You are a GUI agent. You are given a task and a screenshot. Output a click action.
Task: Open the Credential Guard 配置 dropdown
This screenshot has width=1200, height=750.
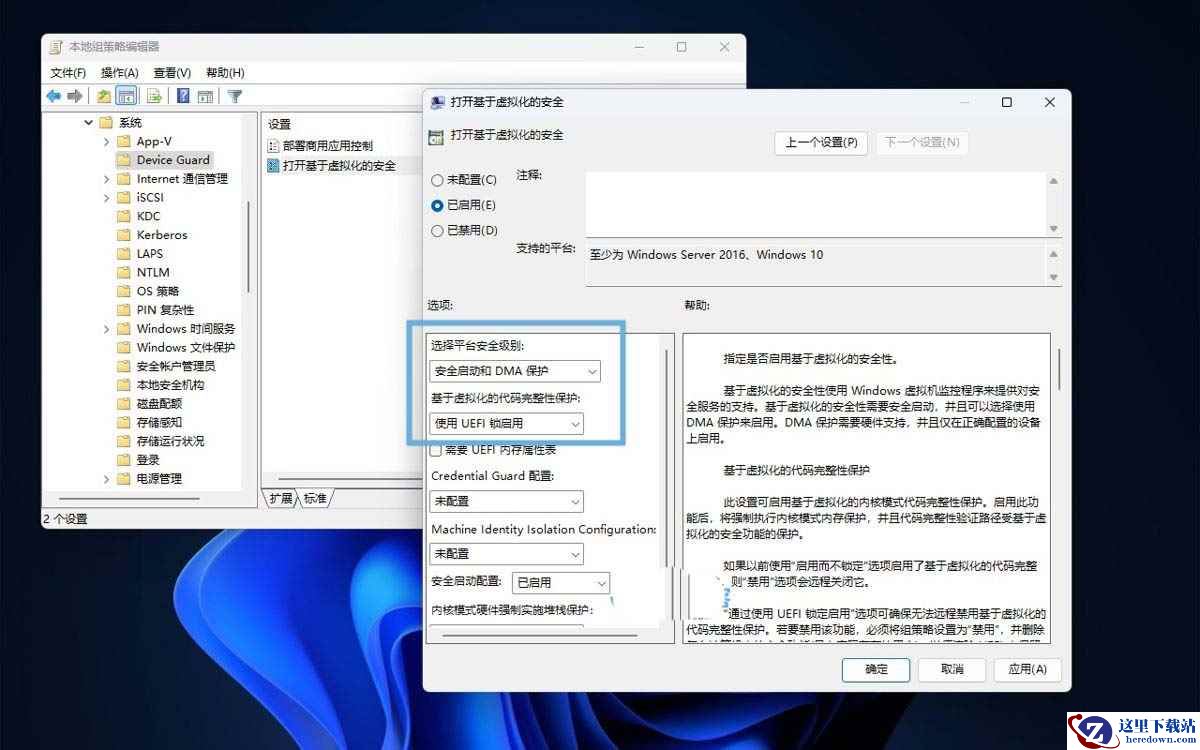507,501
